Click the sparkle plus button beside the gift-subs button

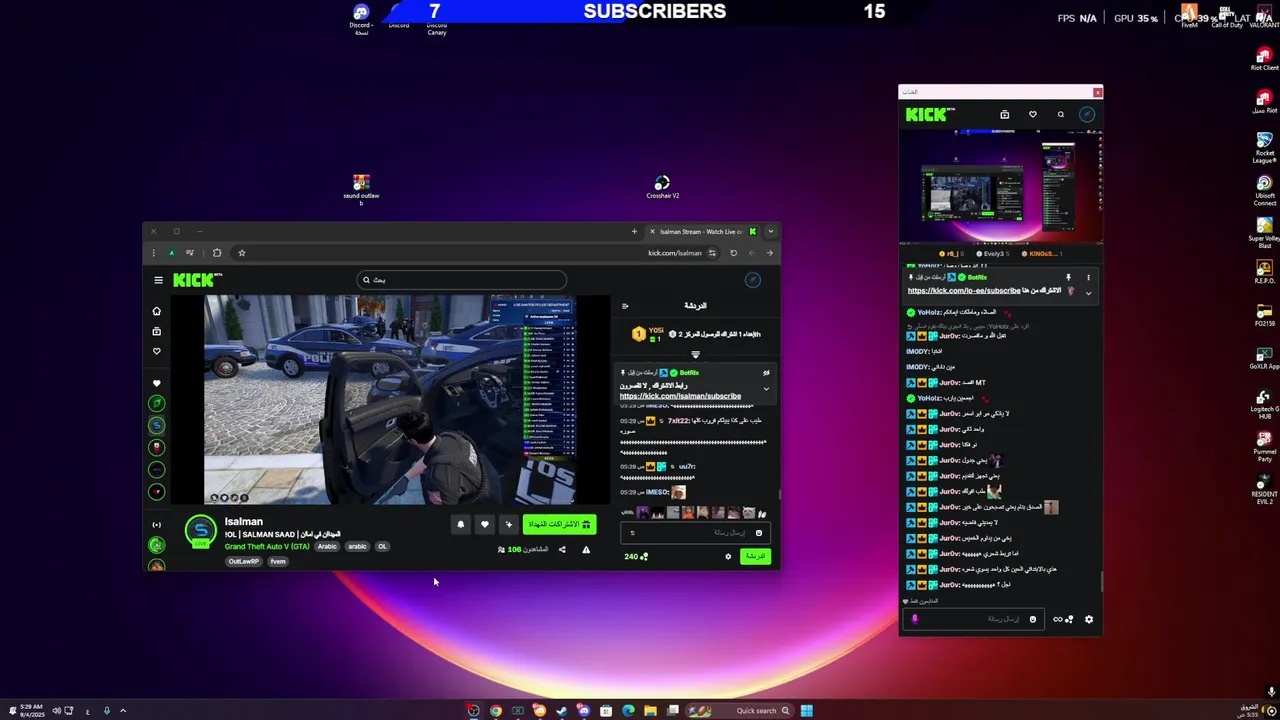(x=508, y=524)
